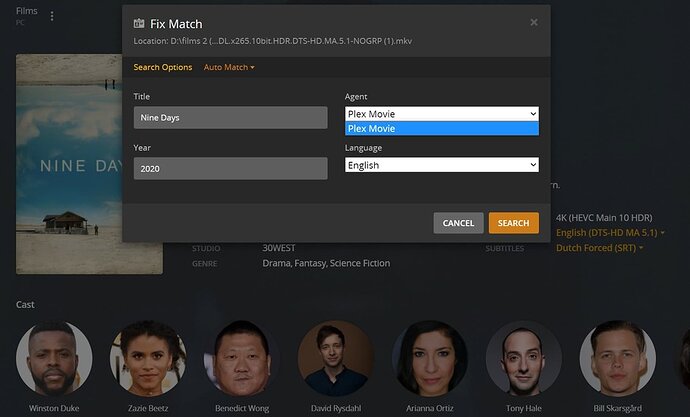
Task: Open Tony Hale's cast photo
Action: tap(524, 358)
